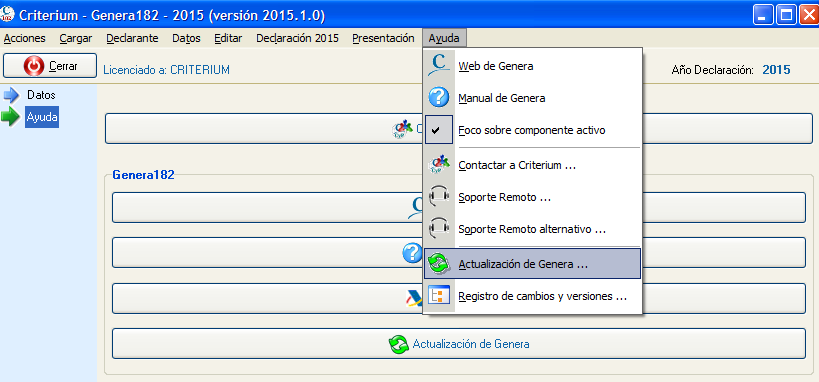Maximize the Criterium window

[x=786, y=15]
